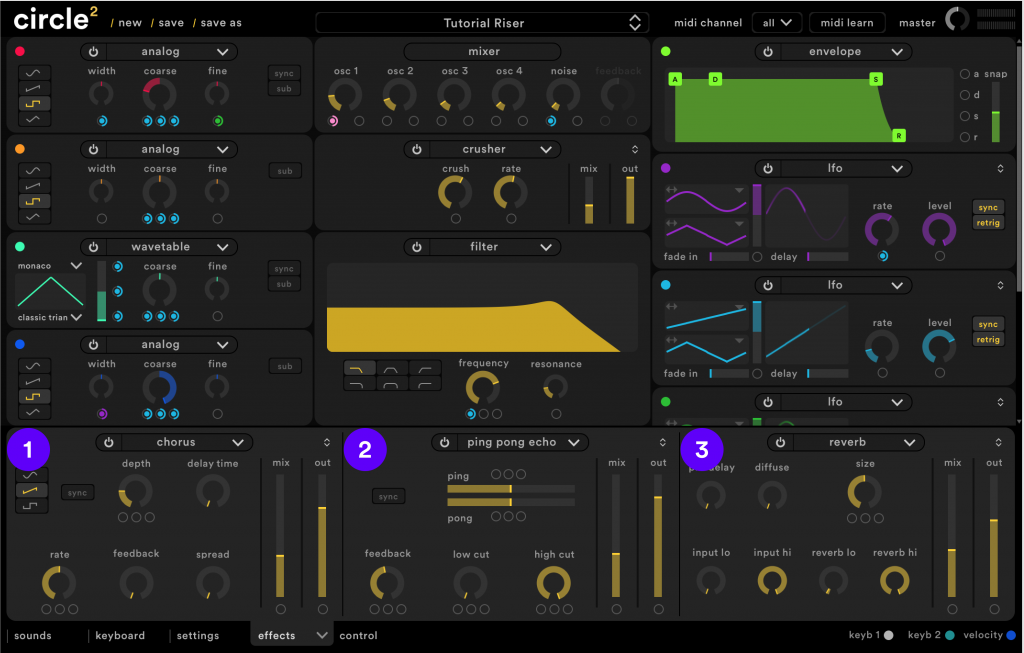The image size is (1024, 653).
Task: Switch to the keyboard tab
Action: tap(120, 635)
